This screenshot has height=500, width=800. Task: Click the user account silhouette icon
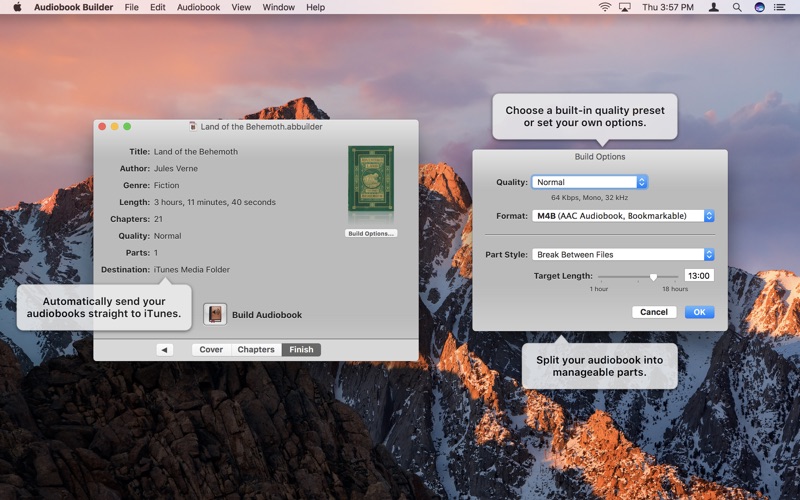point(714,7)
